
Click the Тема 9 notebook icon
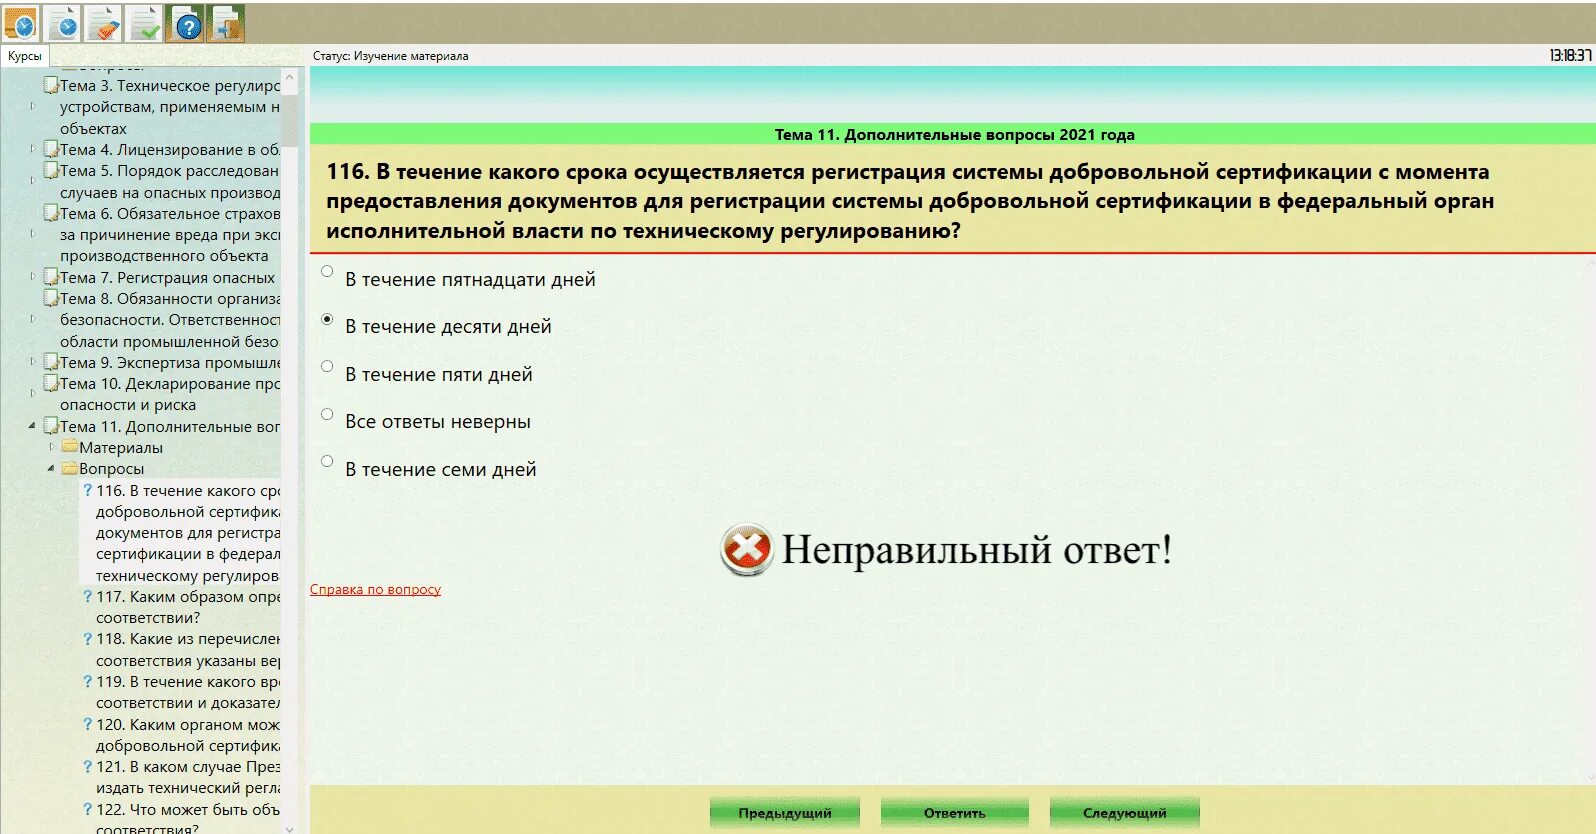[51, 363]
